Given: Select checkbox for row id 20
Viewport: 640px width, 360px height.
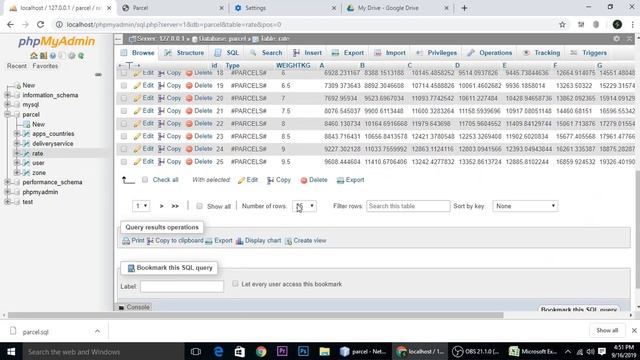Looking at the screenshot, I should [124, 98].
